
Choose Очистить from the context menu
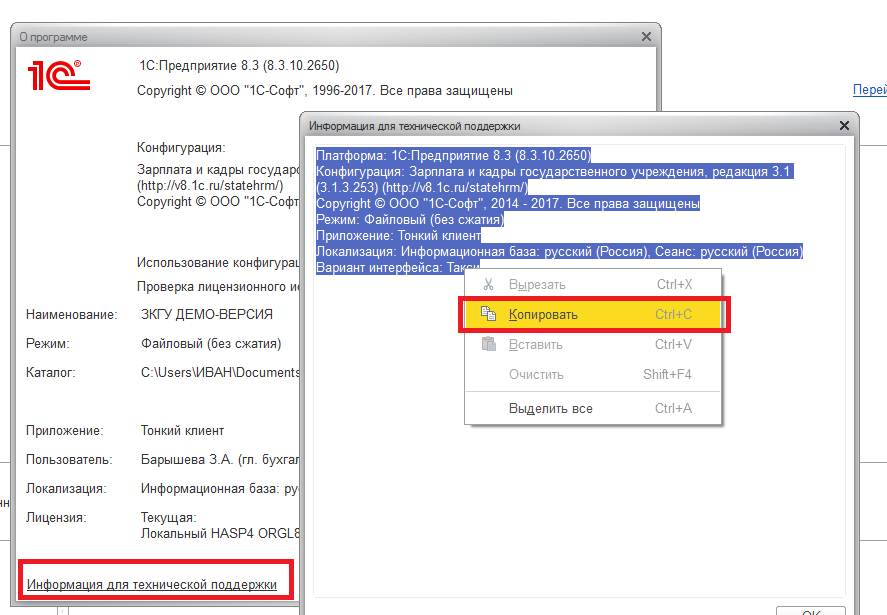593,375
